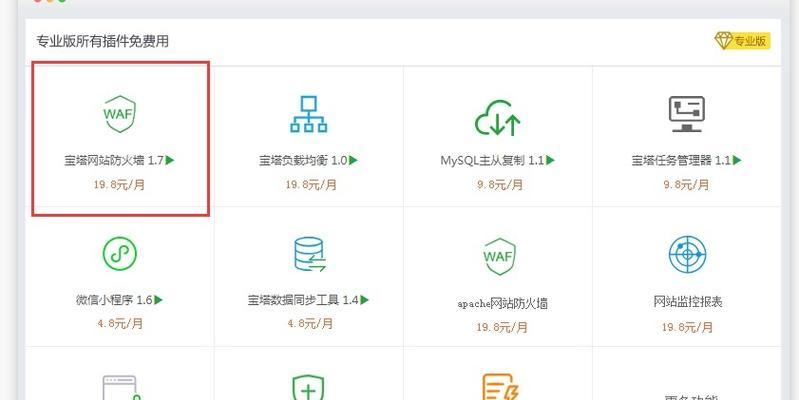Click 4.8元/月 price under 微信小程序
This screenshot has width=799, height=400.
pyautogui.click(x=120, y=323)
